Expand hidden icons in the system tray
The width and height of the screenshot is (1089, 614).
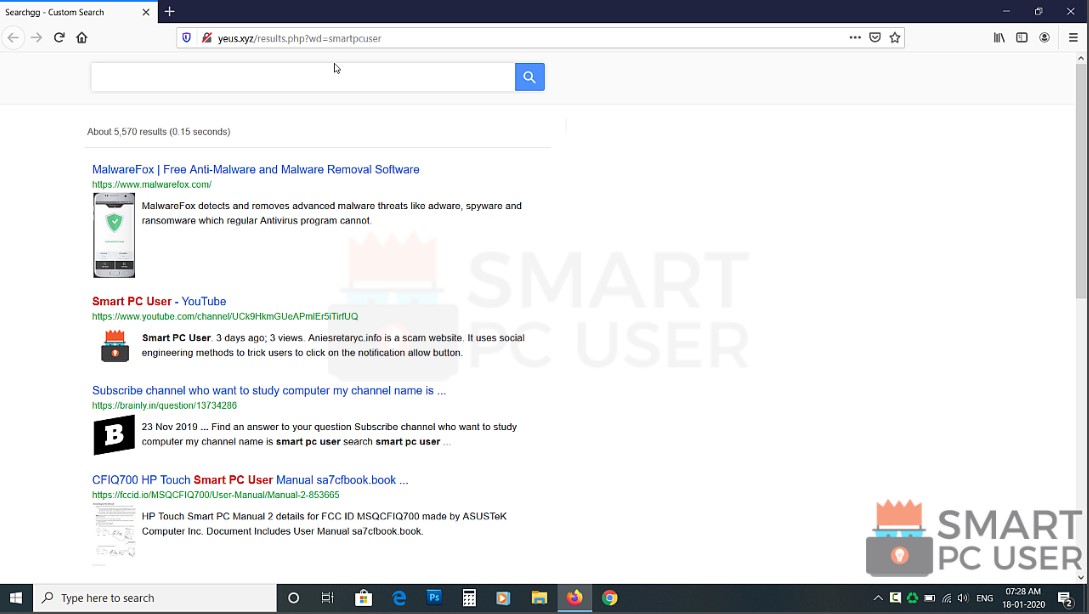tap(878, 597)
